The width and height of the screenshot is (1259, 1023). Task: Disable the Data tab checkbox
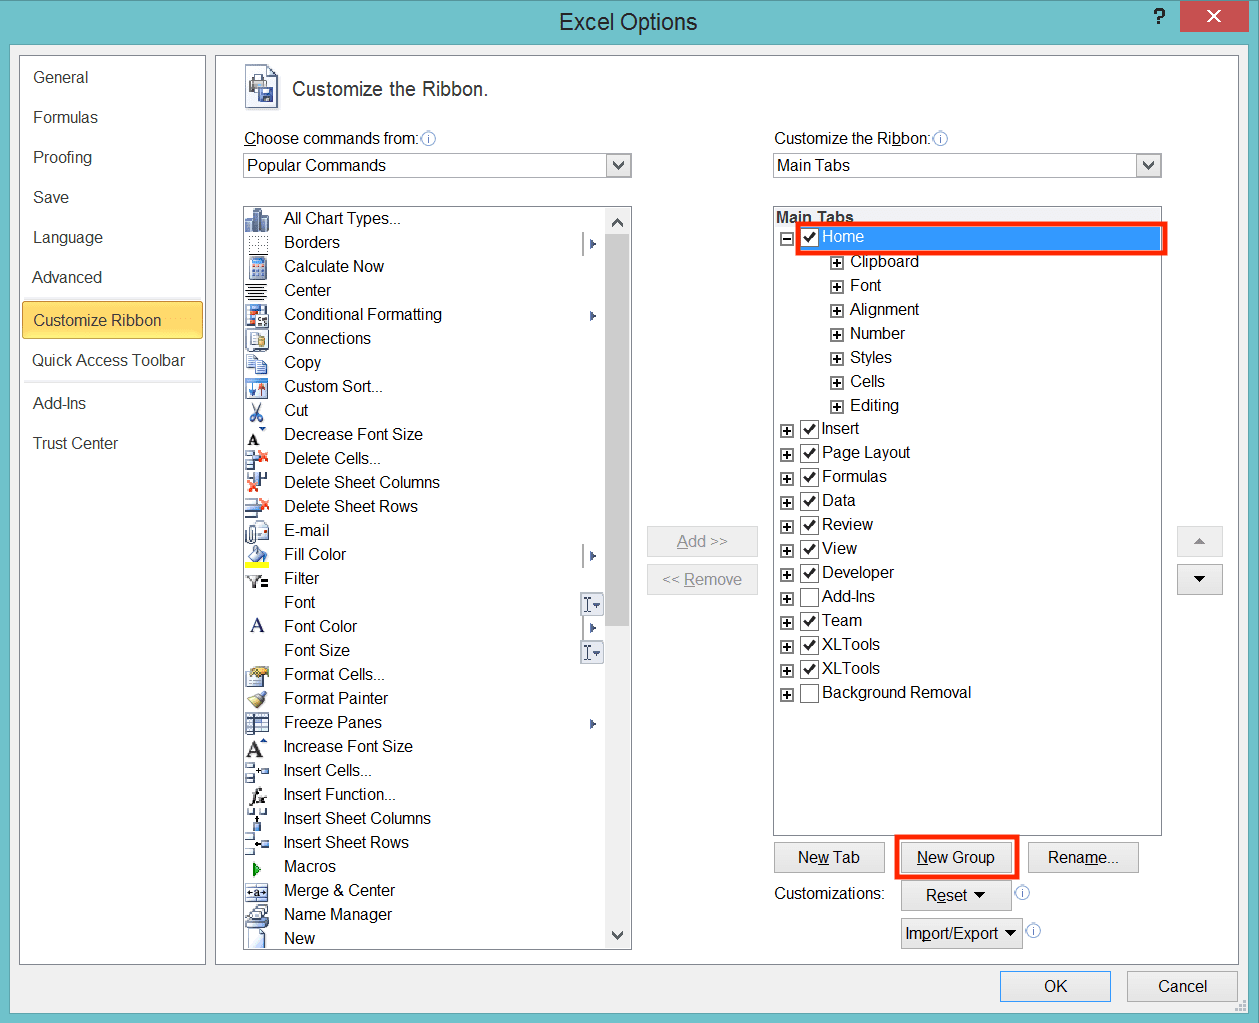[810, 502]
